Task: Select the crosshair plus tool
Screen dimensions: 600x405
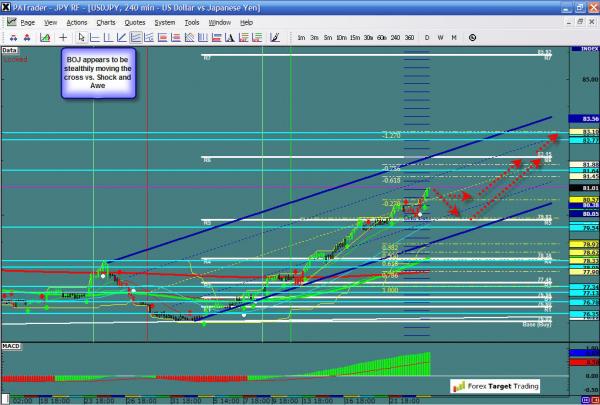Action: pyautogui.click(x=63, y=38)
